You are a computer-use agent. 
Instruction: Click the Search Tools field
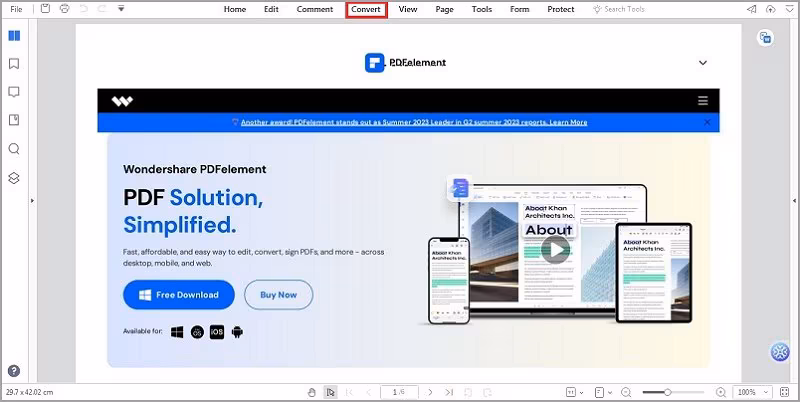tap(618, 9)
